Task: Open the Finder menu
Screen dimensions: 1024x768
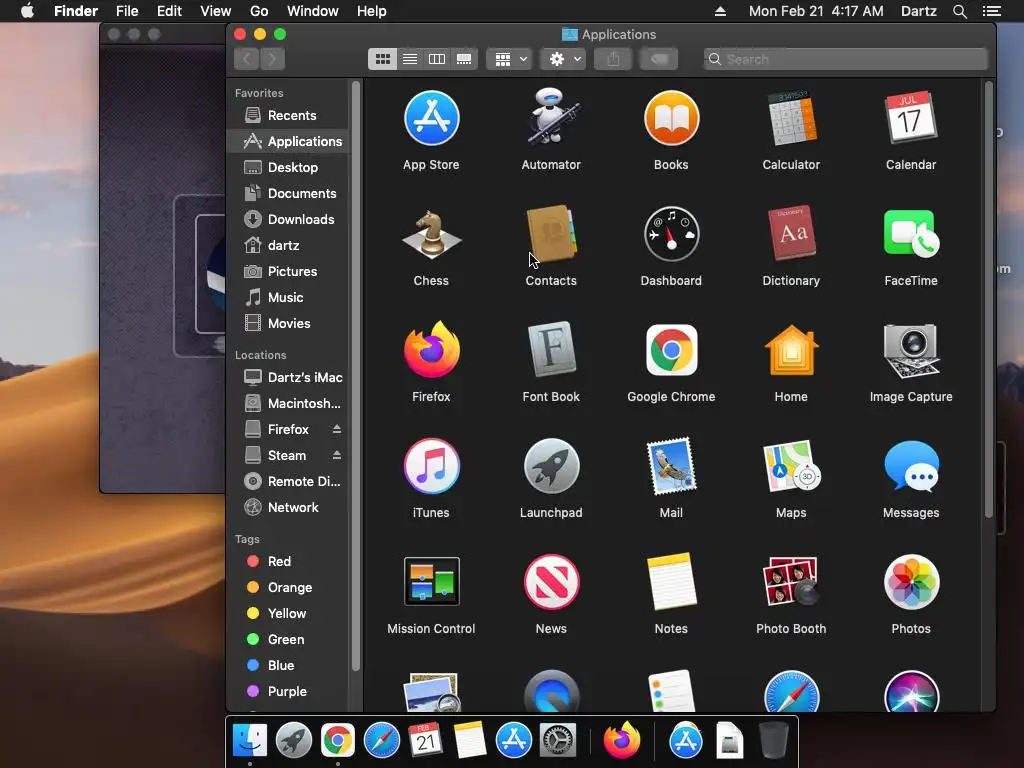Action: coord(76,11)
